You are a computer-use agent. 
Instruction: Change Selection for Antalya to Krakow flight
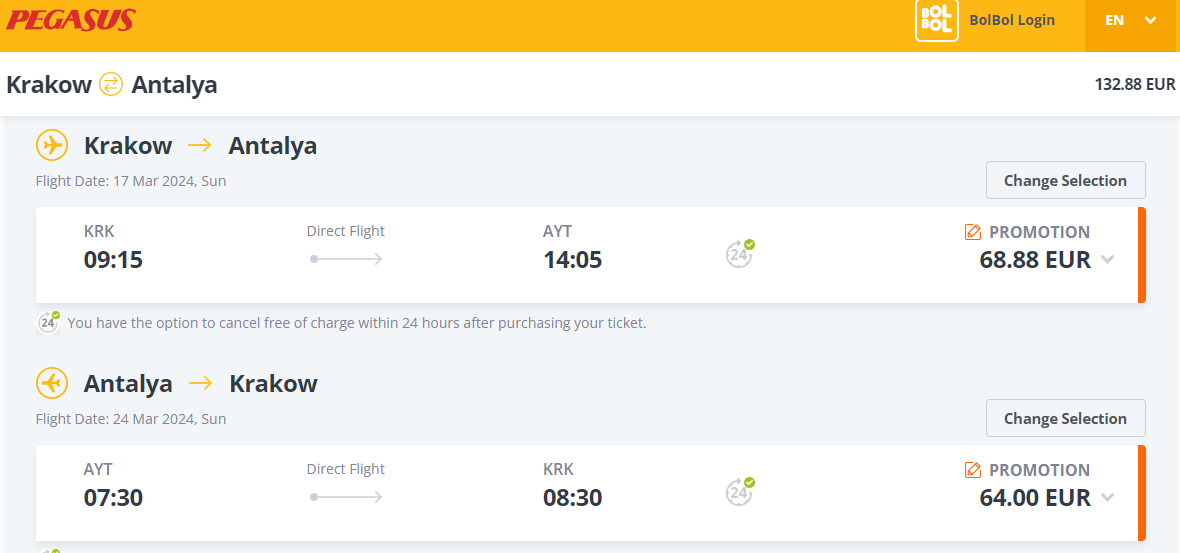pyautogui.click(x=1066, y=418)
